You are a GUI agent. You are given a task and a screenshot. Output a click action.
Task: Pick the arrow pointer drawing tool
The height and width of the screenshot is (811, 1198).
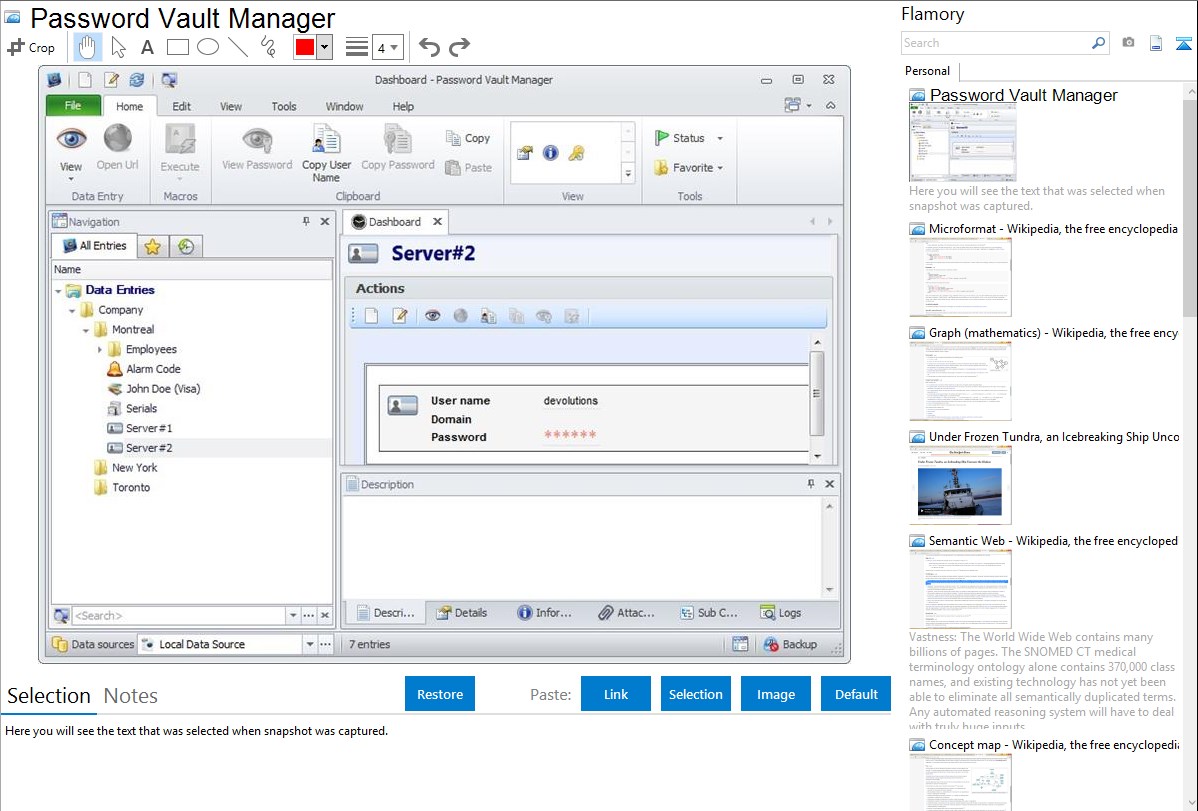(x=118, y=47)
